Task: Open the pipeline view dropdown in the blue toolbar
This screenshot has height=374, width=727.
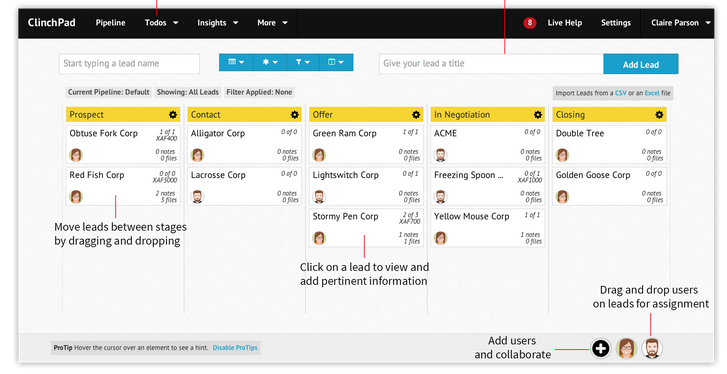Action: pyautogui.click(x=236, y=62)
